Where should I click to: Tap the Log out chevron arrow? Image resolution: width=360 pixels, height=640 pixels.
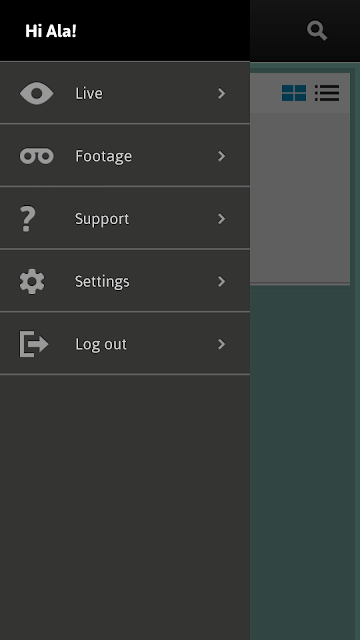(222, 344)
